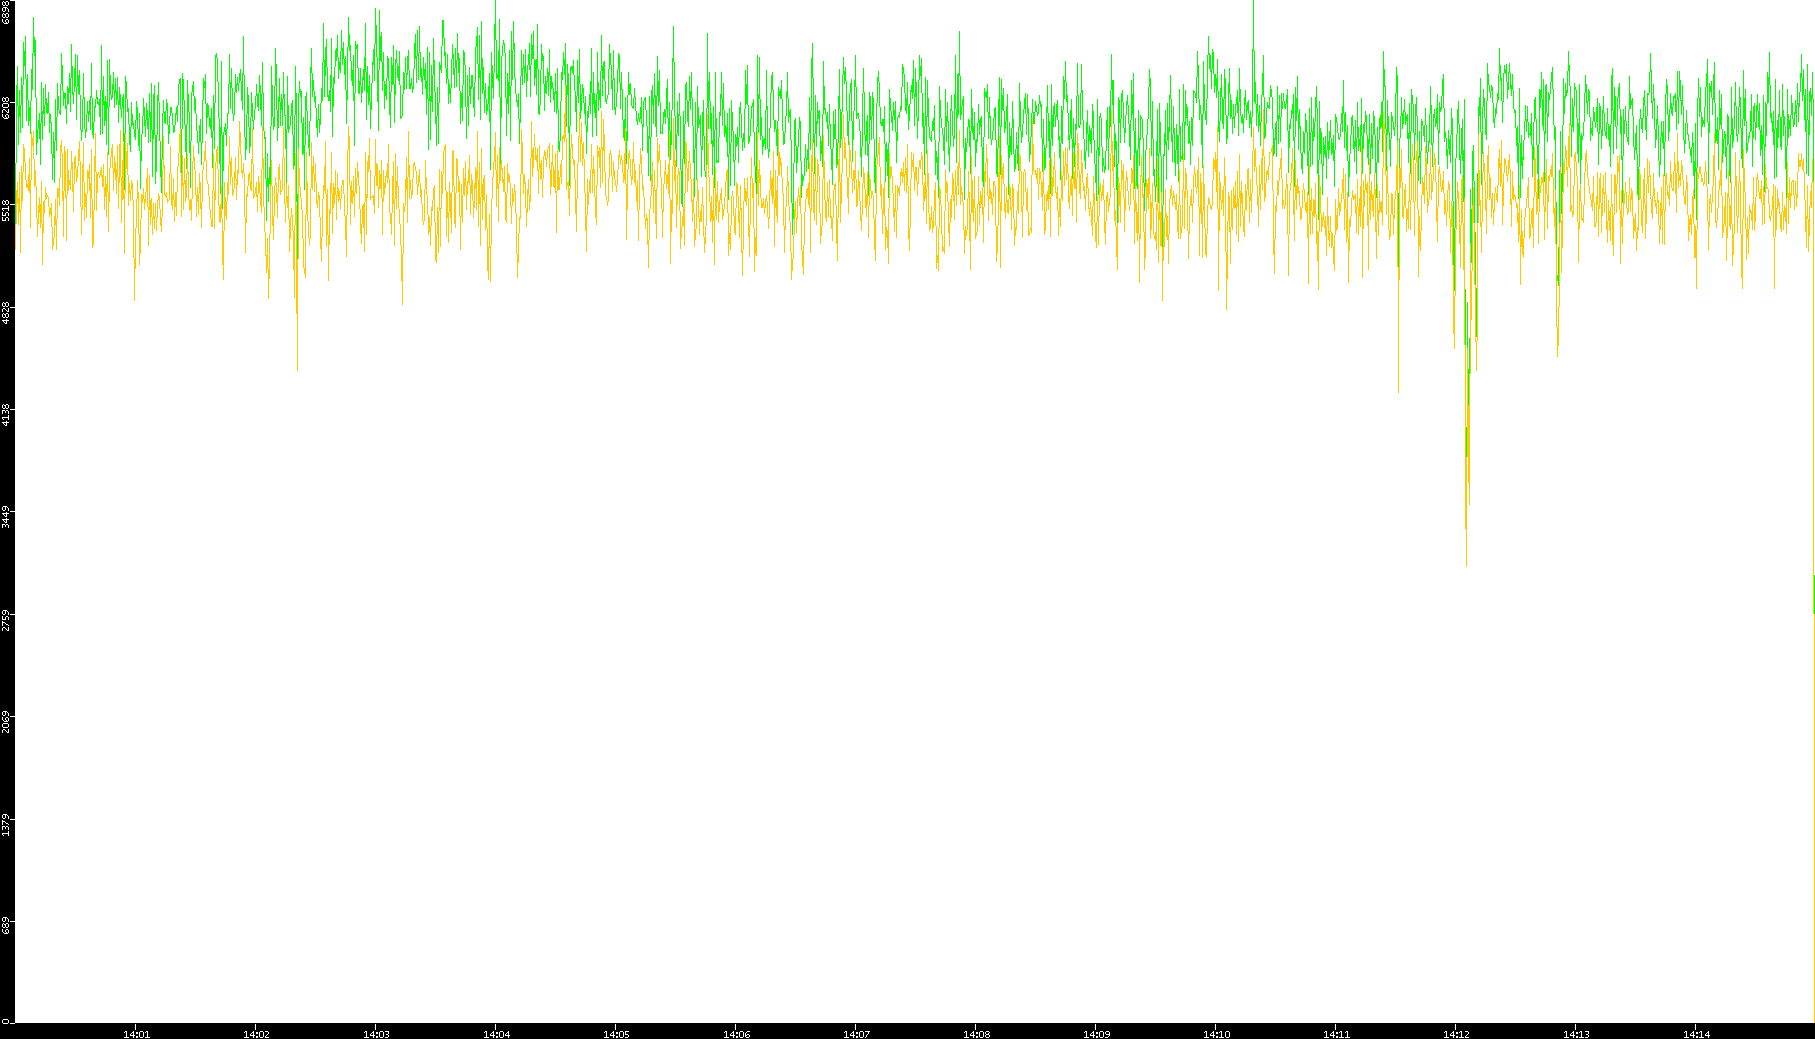Screen dimensions: 1815x1039
Task: Select the 14:09 time marker
Action: 1096,1034
